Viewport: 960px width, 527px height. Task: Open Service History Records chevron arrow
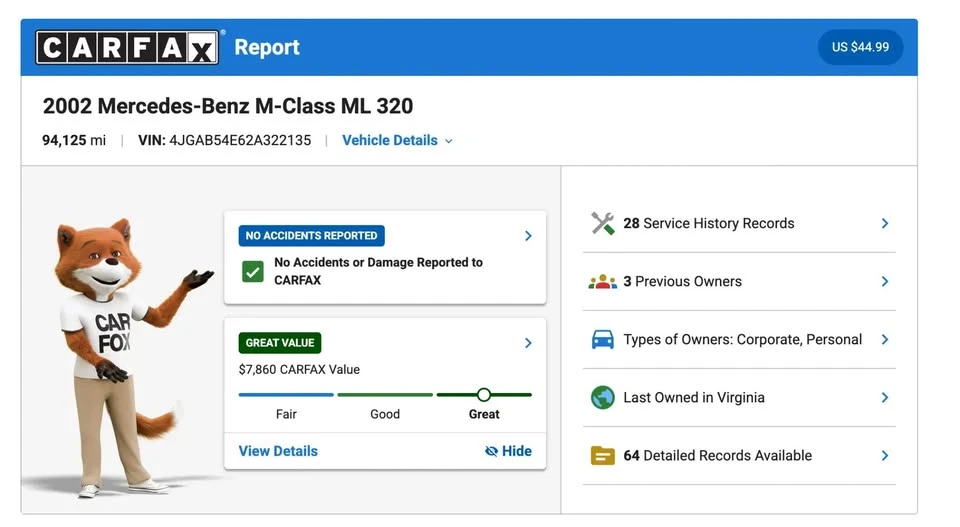pyautogui.click(x=885, y=223)
